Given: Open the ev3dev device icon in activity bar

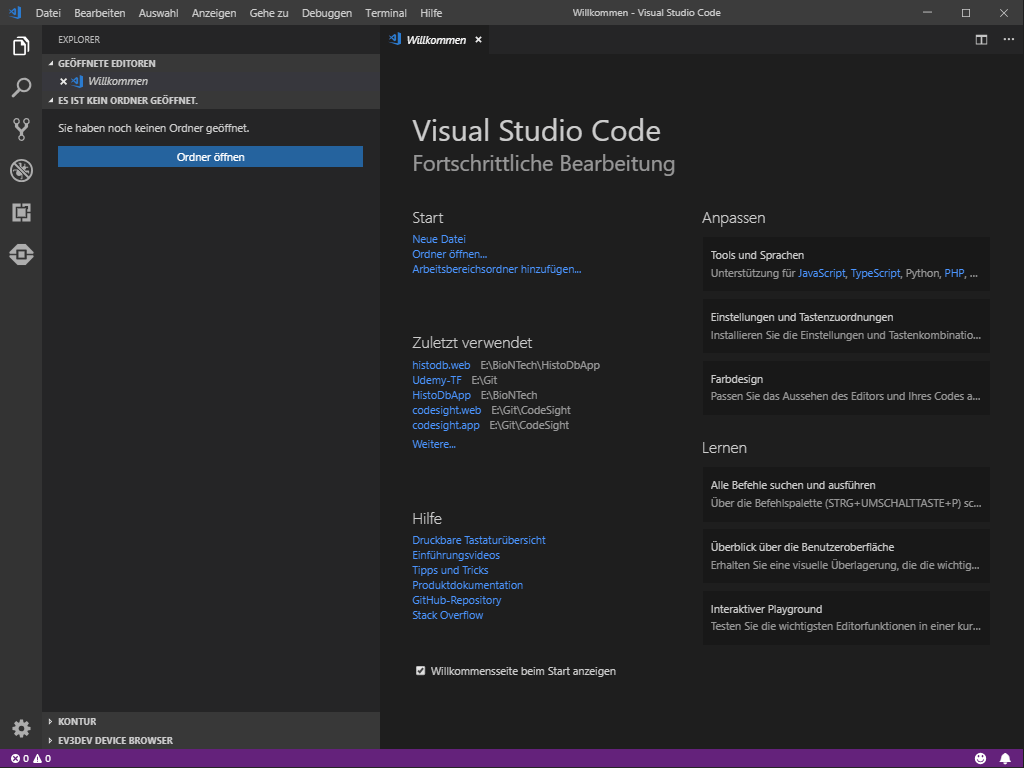Looking at the screenshot, I should pos(21,255).
